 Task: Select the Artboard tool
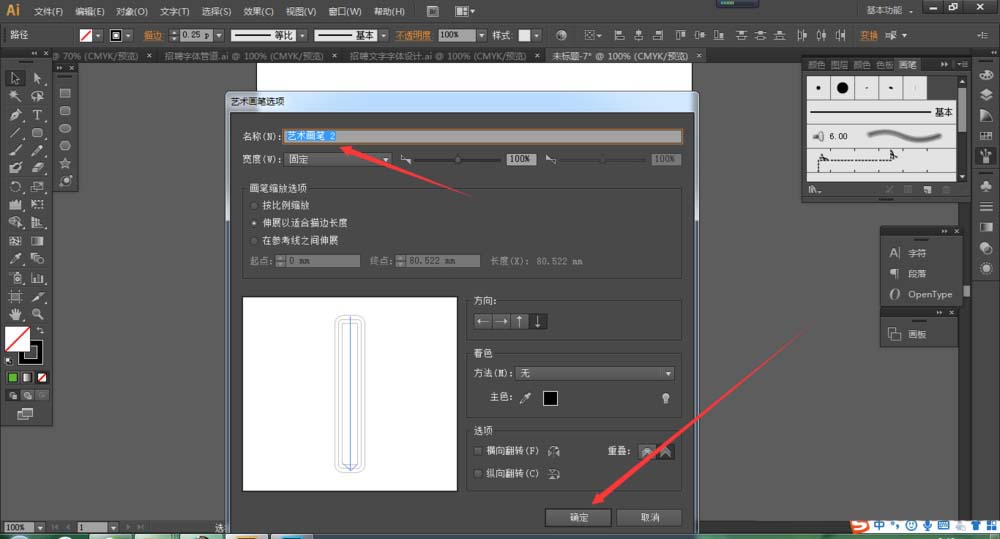point(15,297)
